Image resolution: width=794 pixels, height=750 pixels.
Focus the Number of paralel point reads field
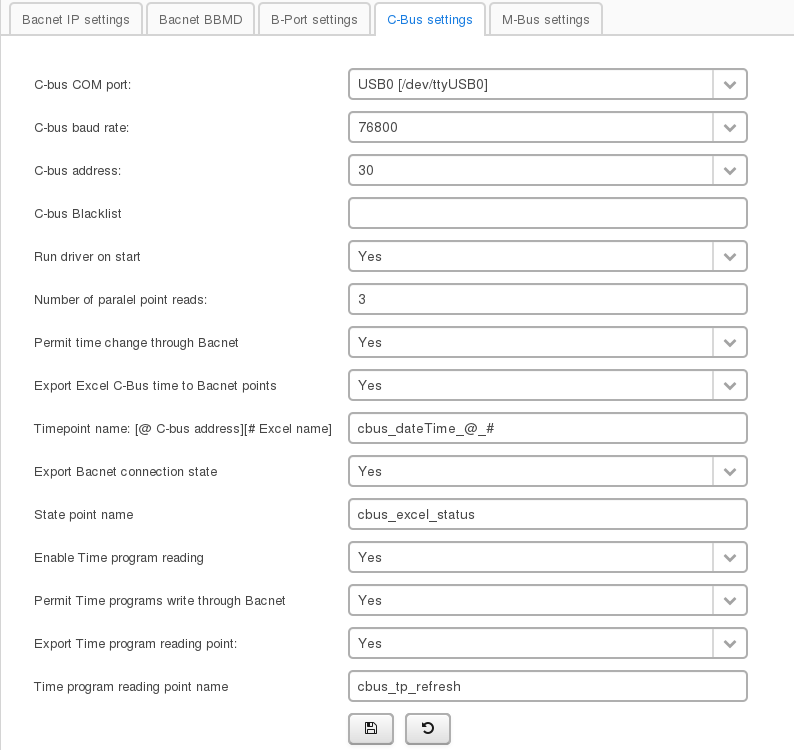547,299
